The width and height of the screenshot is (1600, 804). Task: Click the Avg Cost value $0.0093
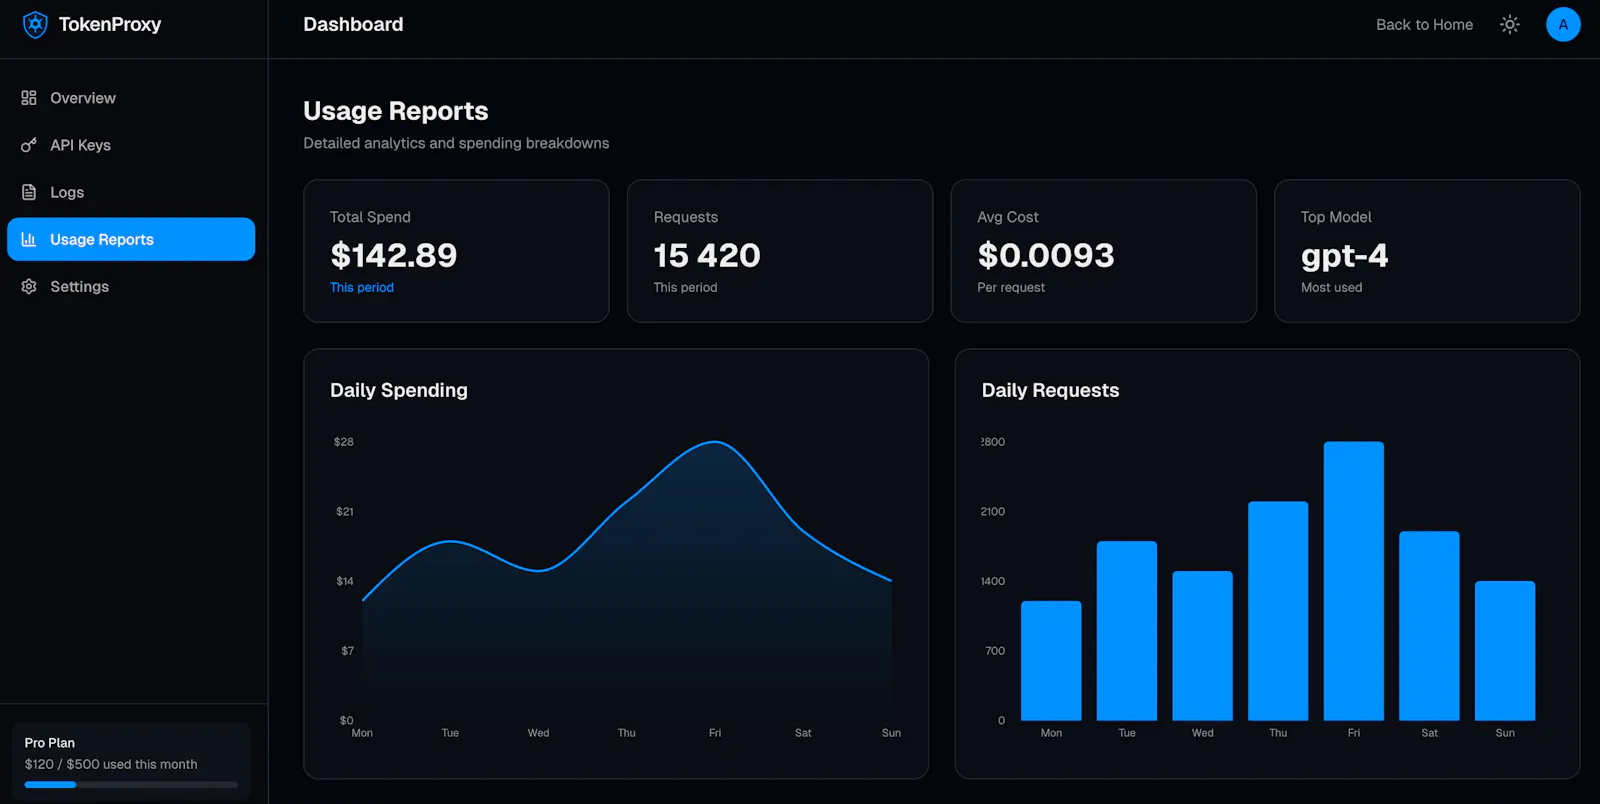[1046, 255]
